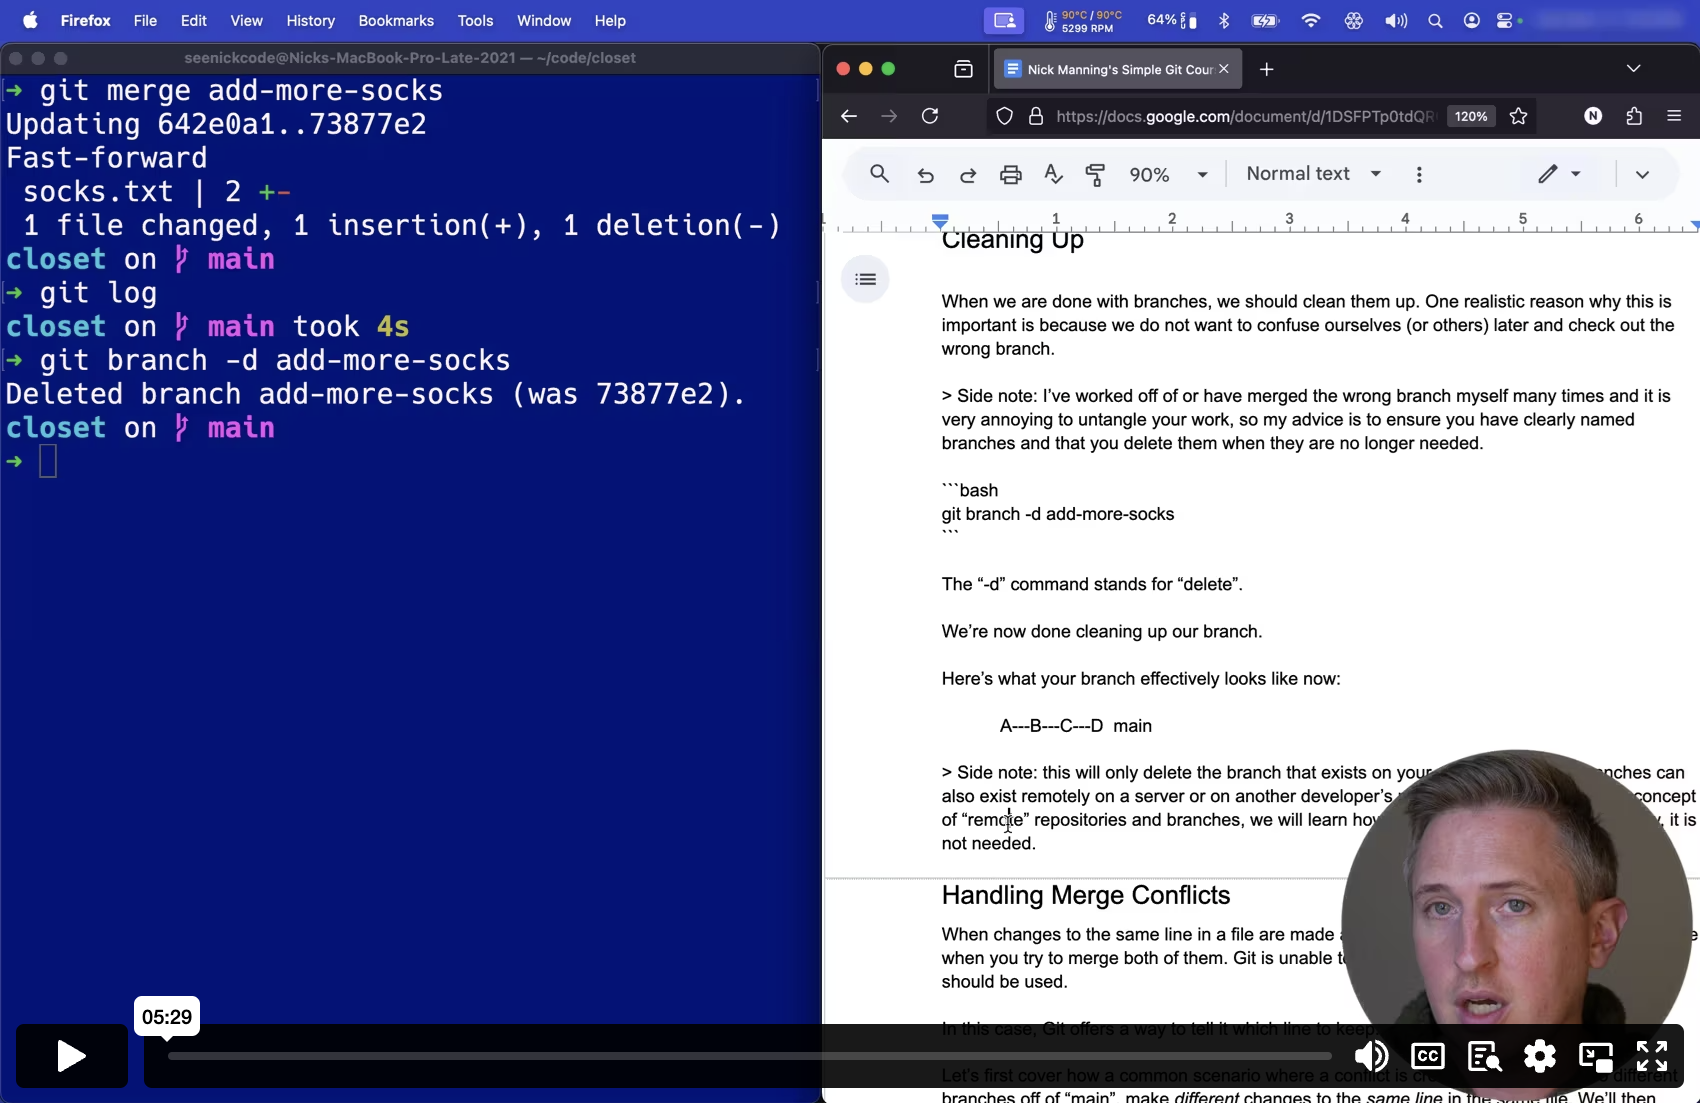Open the Window menu
1702x1106 pixels.
pyautogui.click(x=544, y=20)
